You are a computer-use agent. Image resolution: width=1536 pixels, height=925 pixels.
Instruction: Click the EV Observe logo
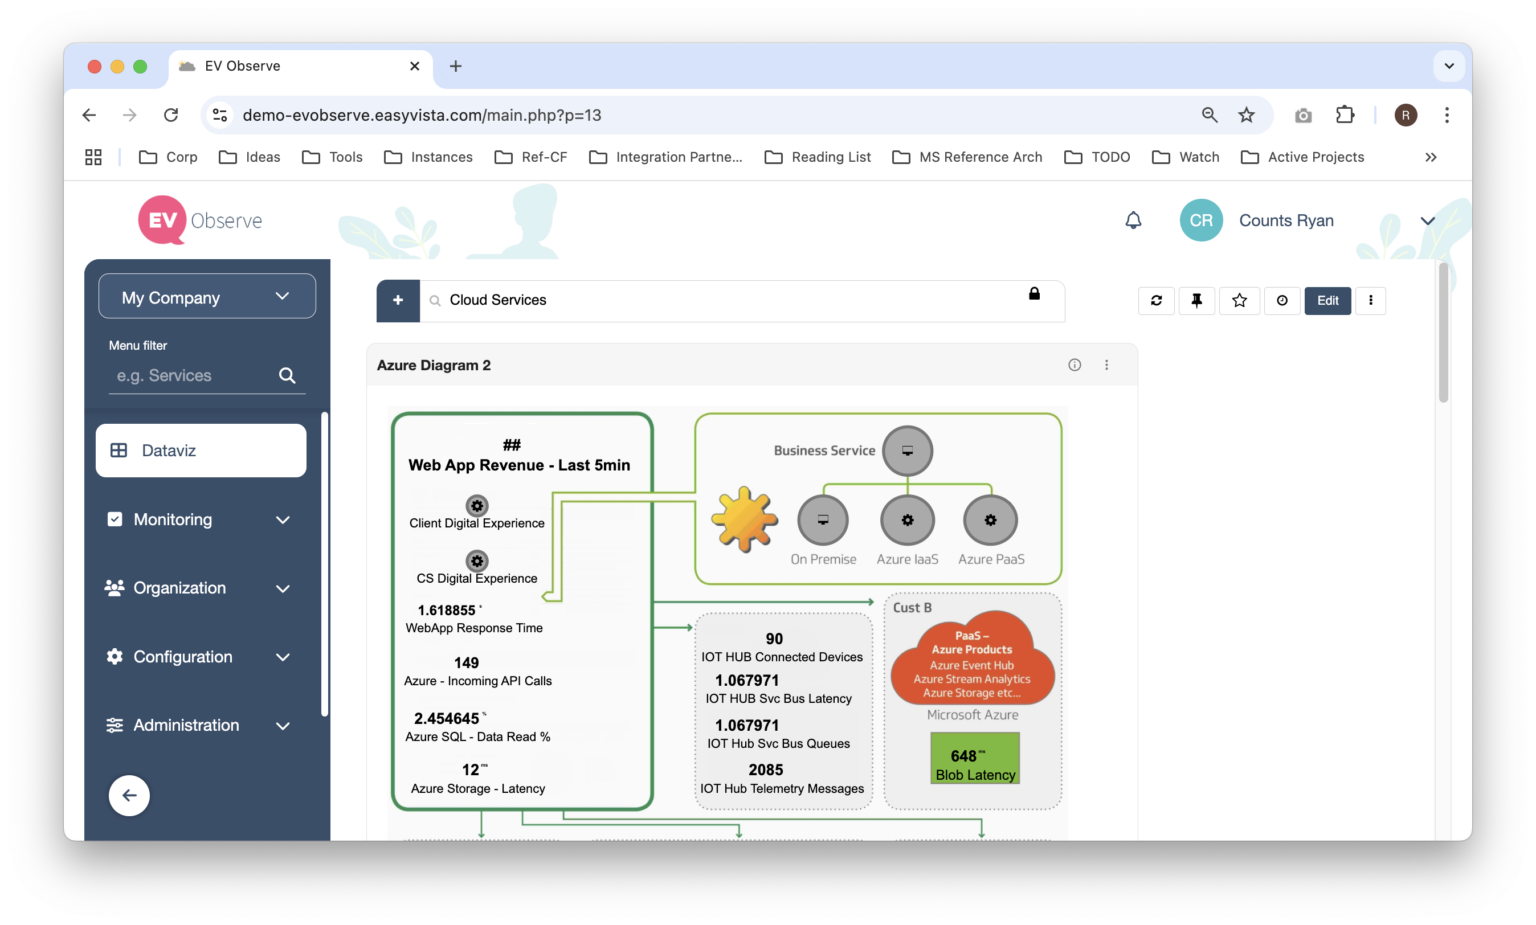(201, 220)
